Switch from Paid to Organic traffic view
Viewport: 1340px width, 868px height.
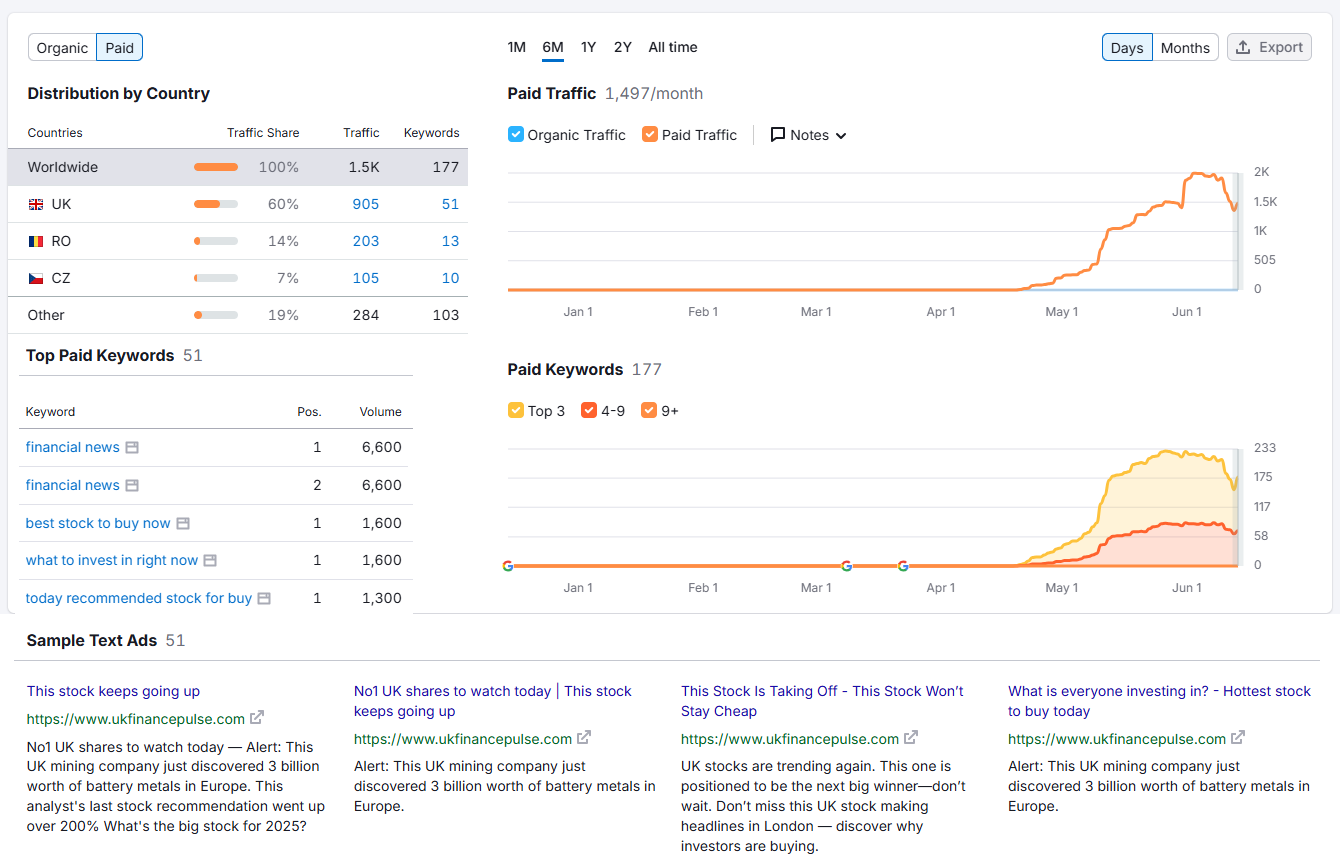point(62,47)
